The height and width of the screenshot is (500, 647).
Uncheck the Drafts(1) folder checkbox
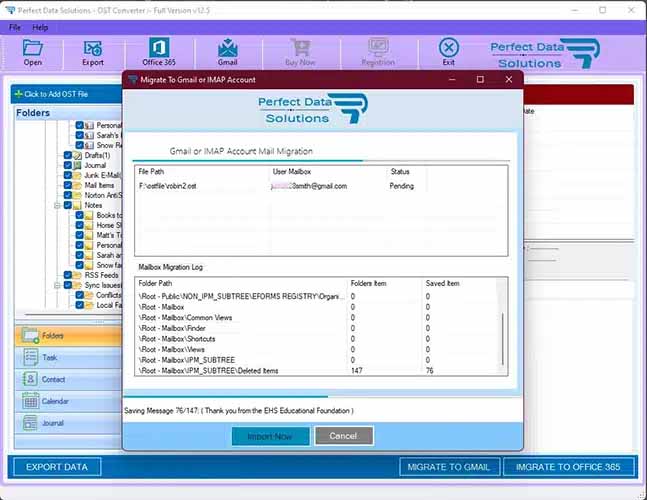click(x=68, y=156)
